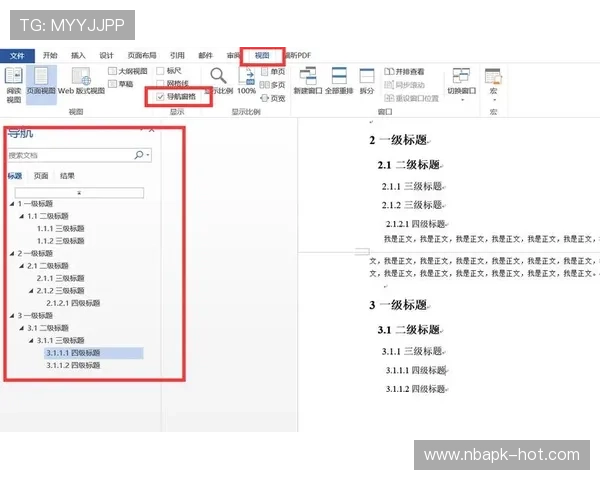Collapse the '2 一级标题' tree node
The image size is (600, 480).
coord(12,253)
